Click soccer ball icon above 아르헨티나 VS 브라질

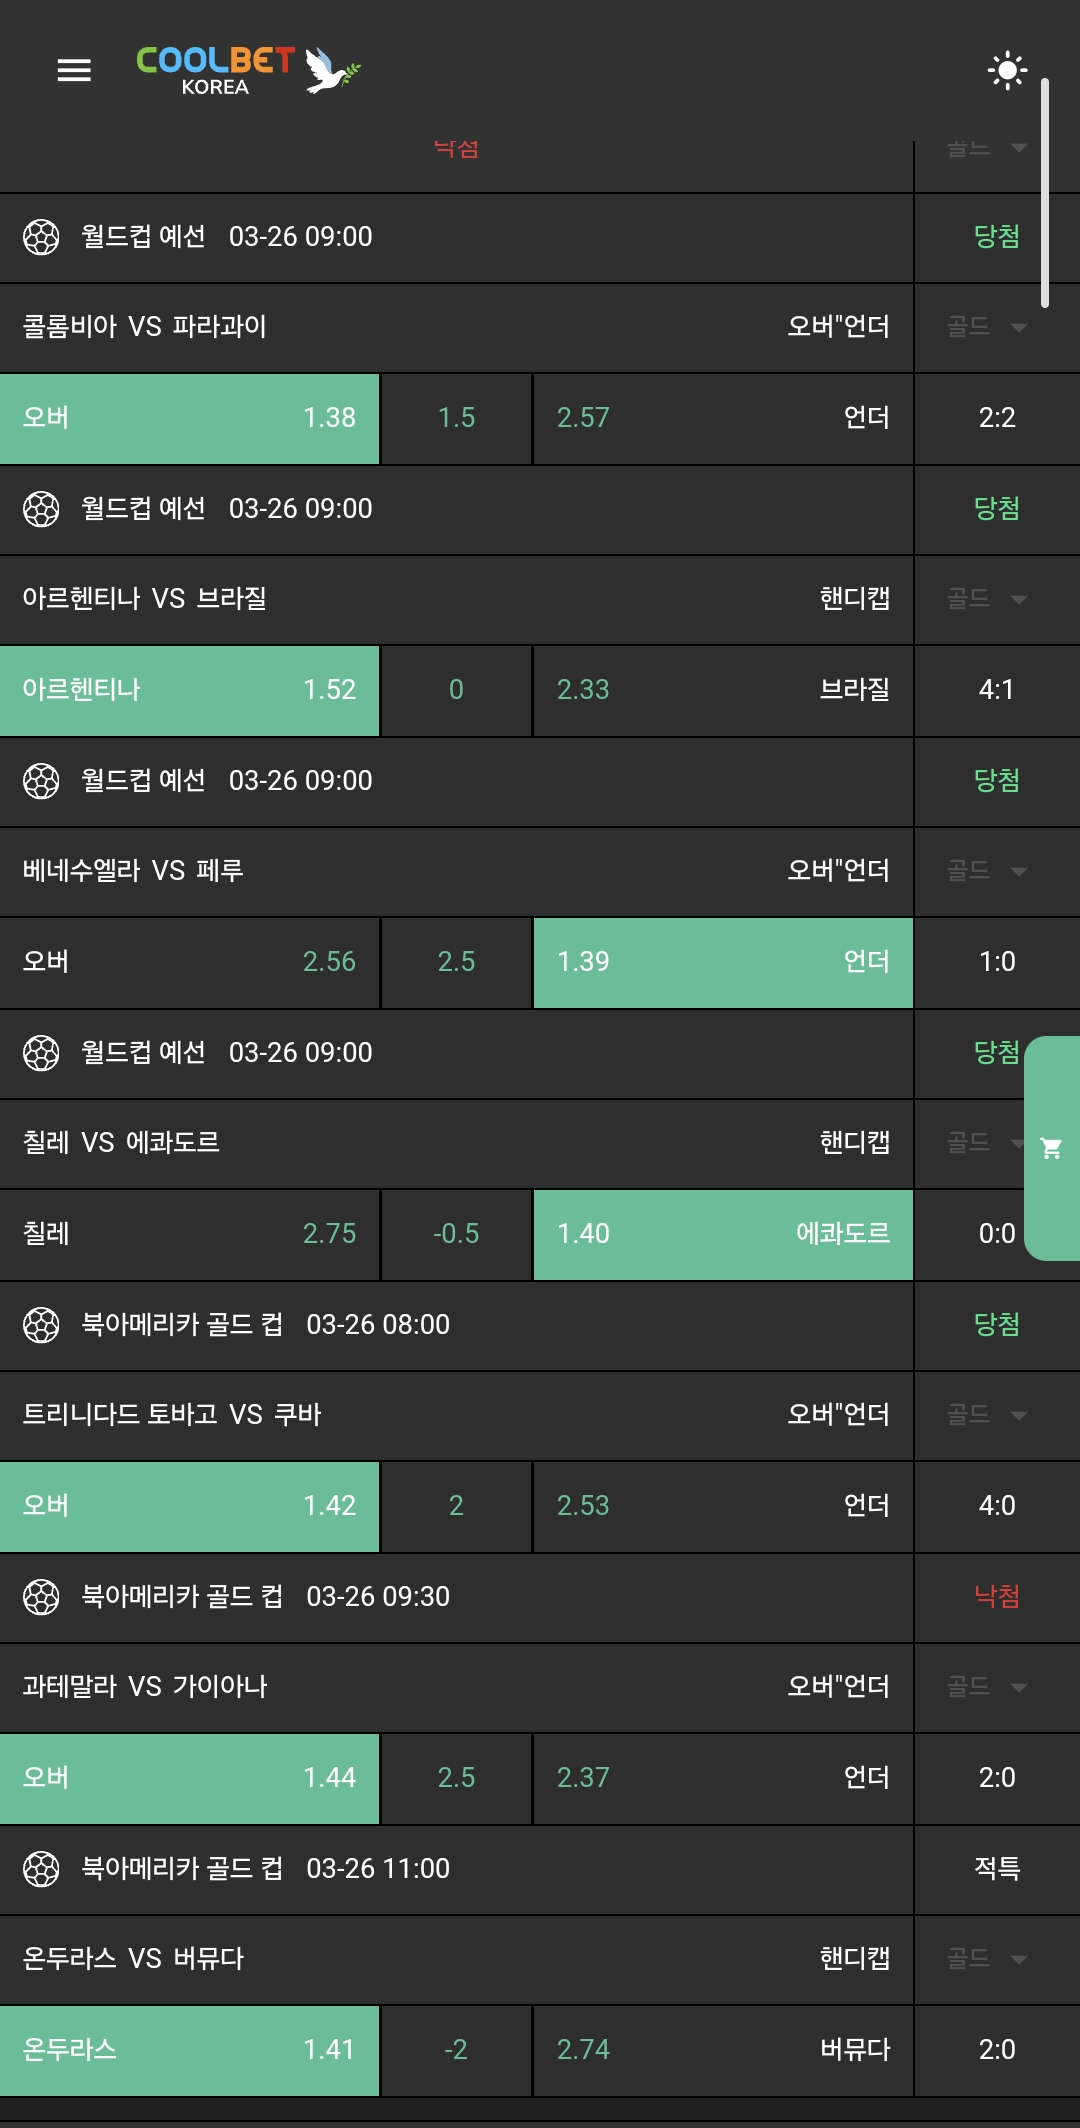(x=41, y=509)
